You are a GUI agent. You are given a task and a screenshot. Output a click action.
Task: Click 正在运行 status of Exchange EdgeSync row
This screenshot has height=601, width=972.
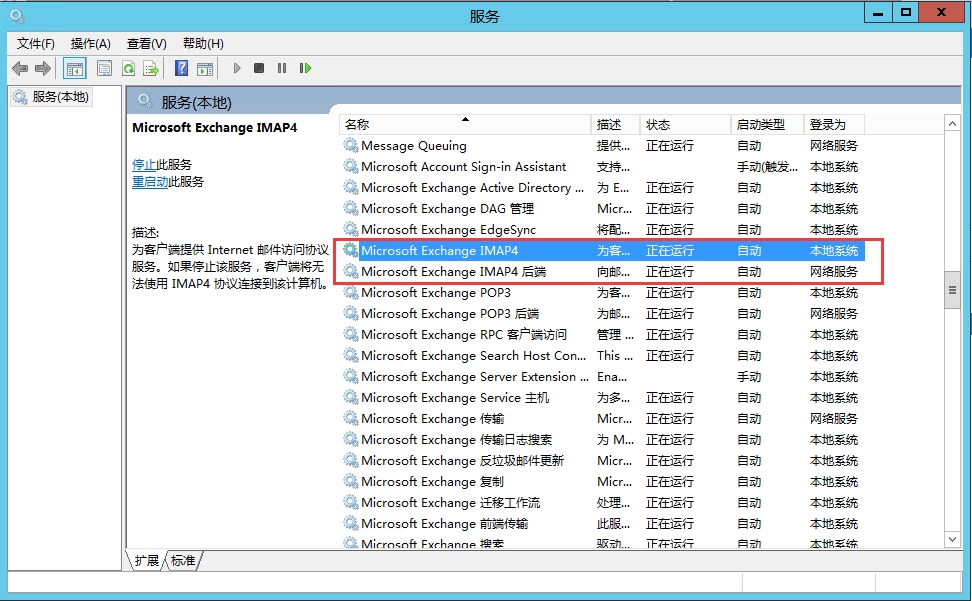click(x=669, y=229)
